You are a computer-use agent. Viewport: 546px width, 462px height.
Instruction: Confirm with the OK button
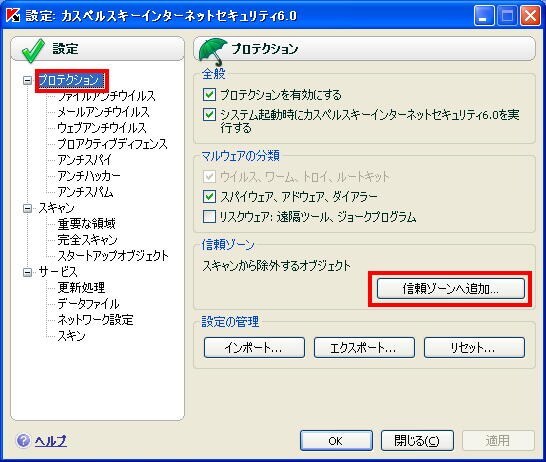click(x=336, y=441)
